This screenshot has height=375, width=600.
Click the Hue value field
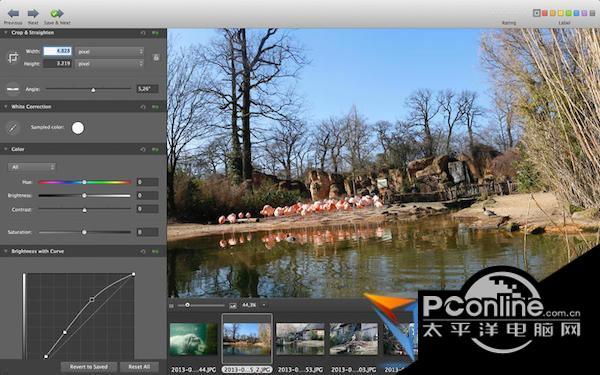[x=147, y=182]
